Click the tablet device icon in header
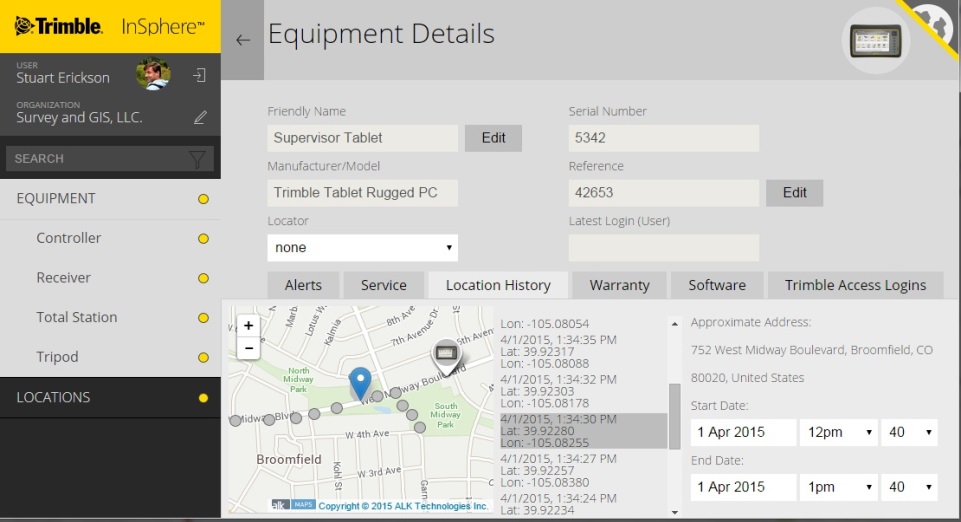961x522 pixels. click(x=876, y=41)
